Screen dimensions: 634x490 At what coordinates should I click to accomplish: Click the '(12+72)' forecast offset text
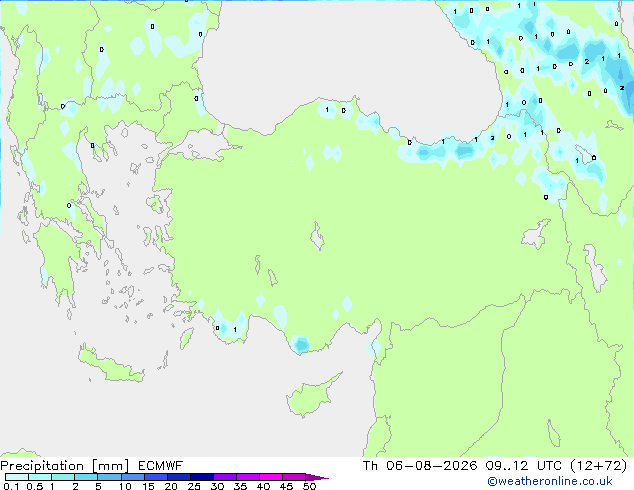pyautogui.click(x=599, y=466)
